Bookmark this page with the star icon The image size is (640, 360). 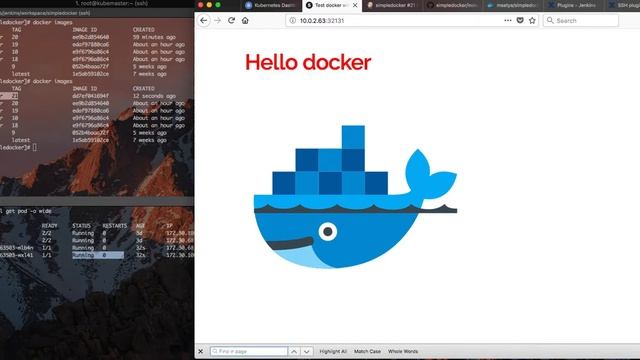click(532, 20)
